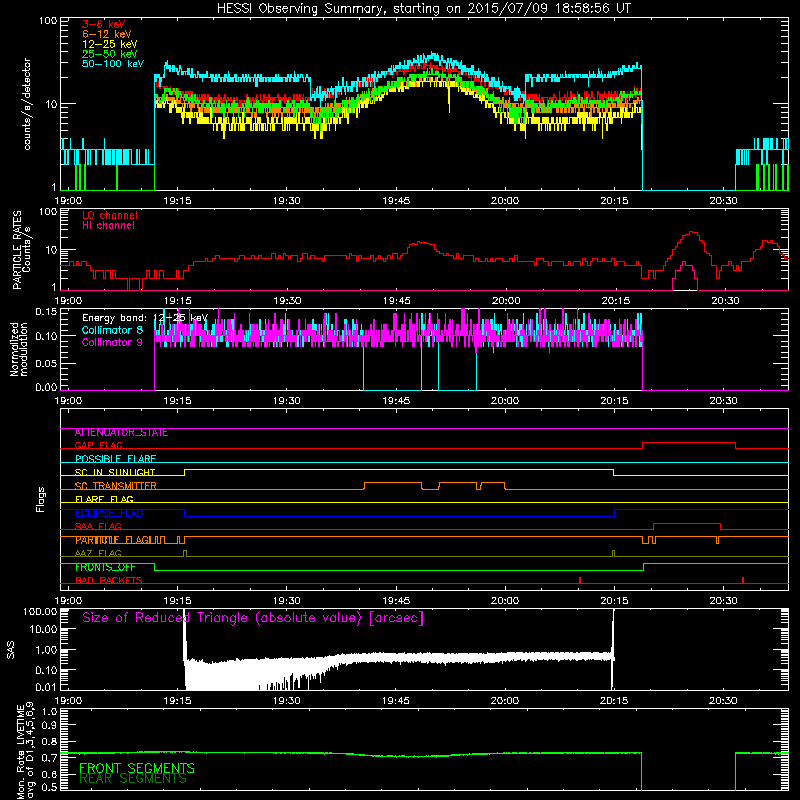
Task: Click the Collimator 8 legend label
Action: tap(112, 330)
